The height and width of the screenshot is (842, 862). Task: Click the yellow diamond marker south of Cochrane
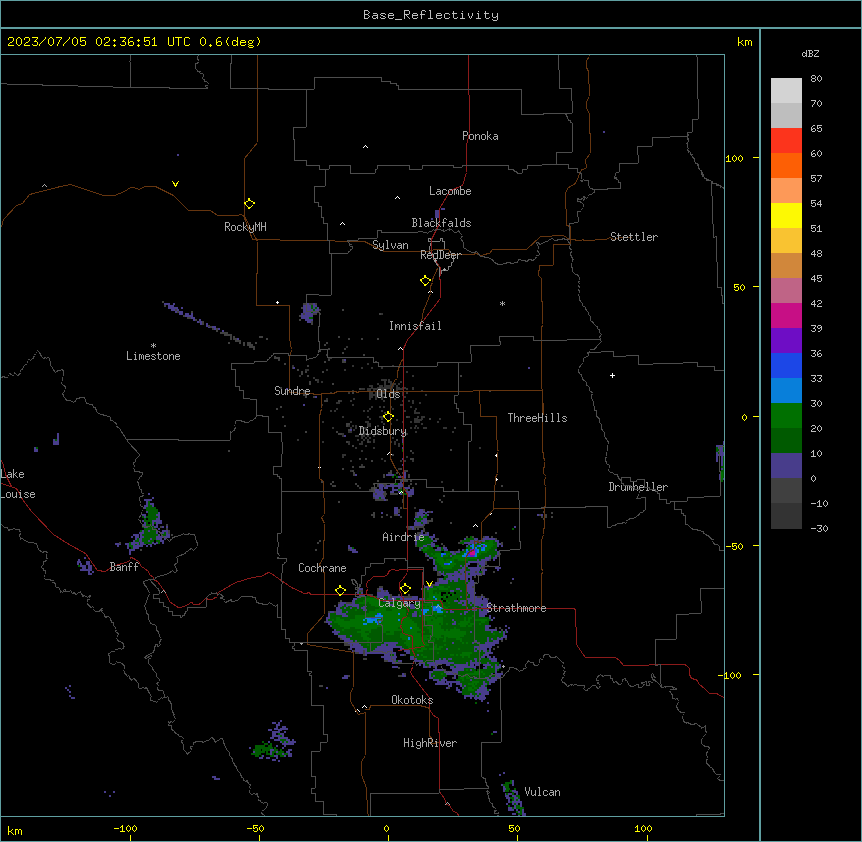(340, 590)
